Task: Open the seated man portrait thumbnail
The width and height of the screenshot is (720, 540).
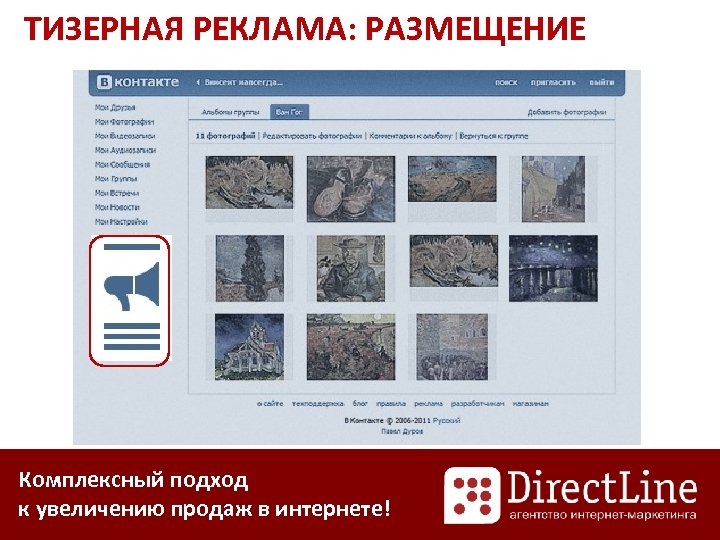Action: point(351,268)
